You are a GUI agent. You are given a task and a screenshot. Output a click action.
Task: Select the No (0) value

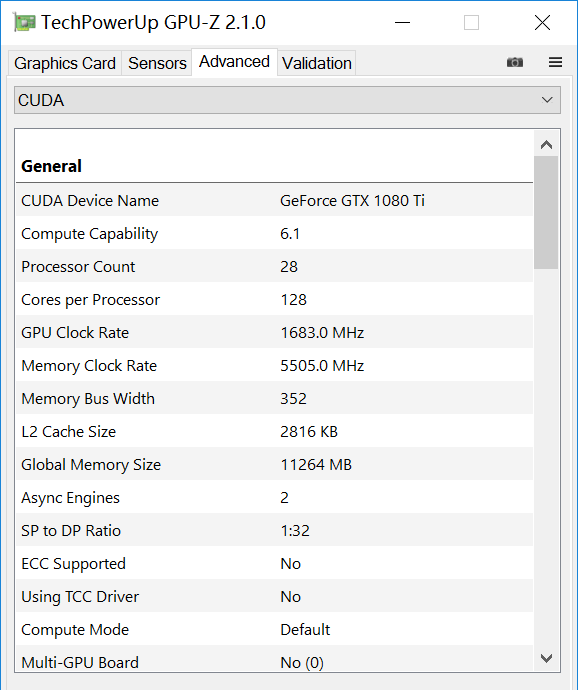[302, 663]
